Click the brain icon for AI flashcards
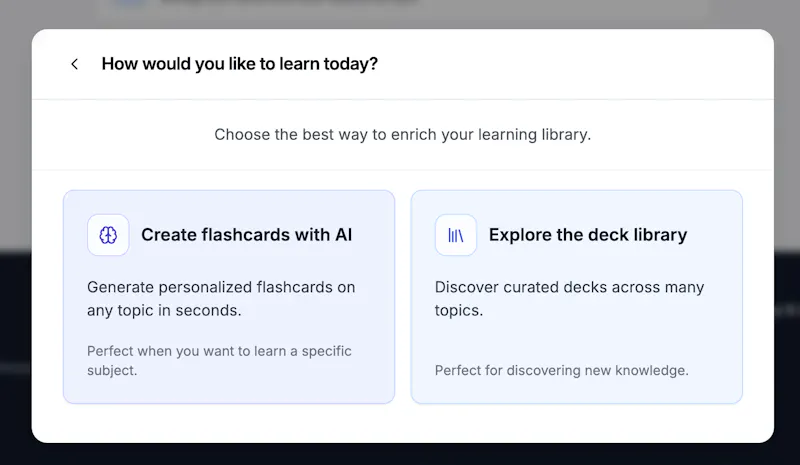This screenshot has height=465, width=800. pos(108,235)
